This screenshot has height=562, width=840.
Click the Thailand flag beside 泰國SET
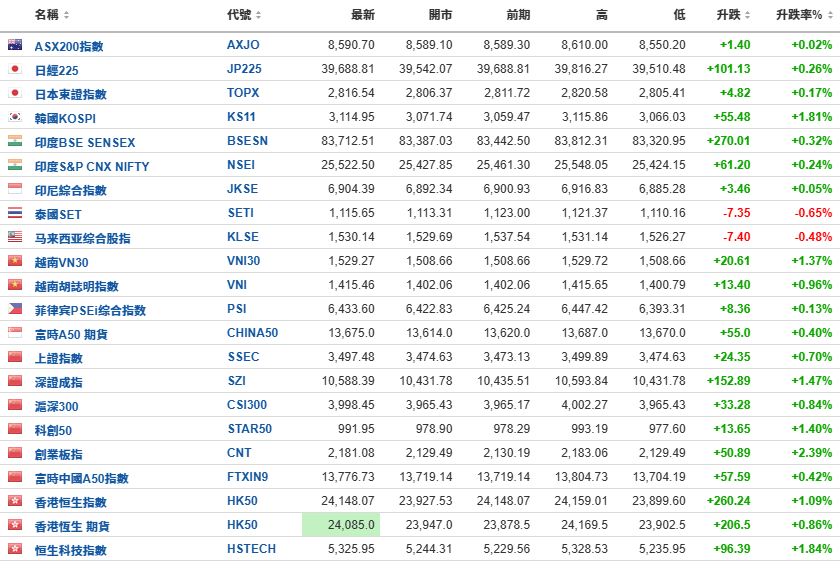pos(15,213)
